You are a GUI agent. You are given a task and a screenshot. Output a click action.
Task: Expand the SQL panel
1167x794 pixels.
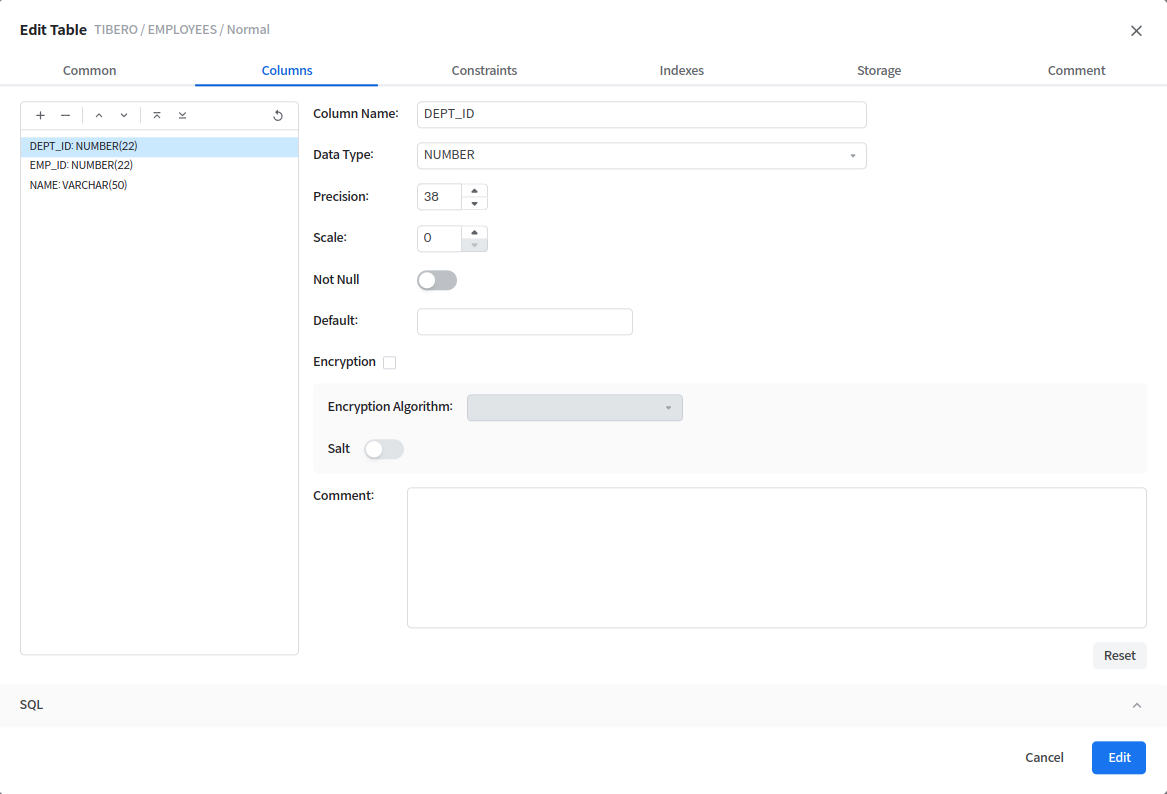[1136, 705]
